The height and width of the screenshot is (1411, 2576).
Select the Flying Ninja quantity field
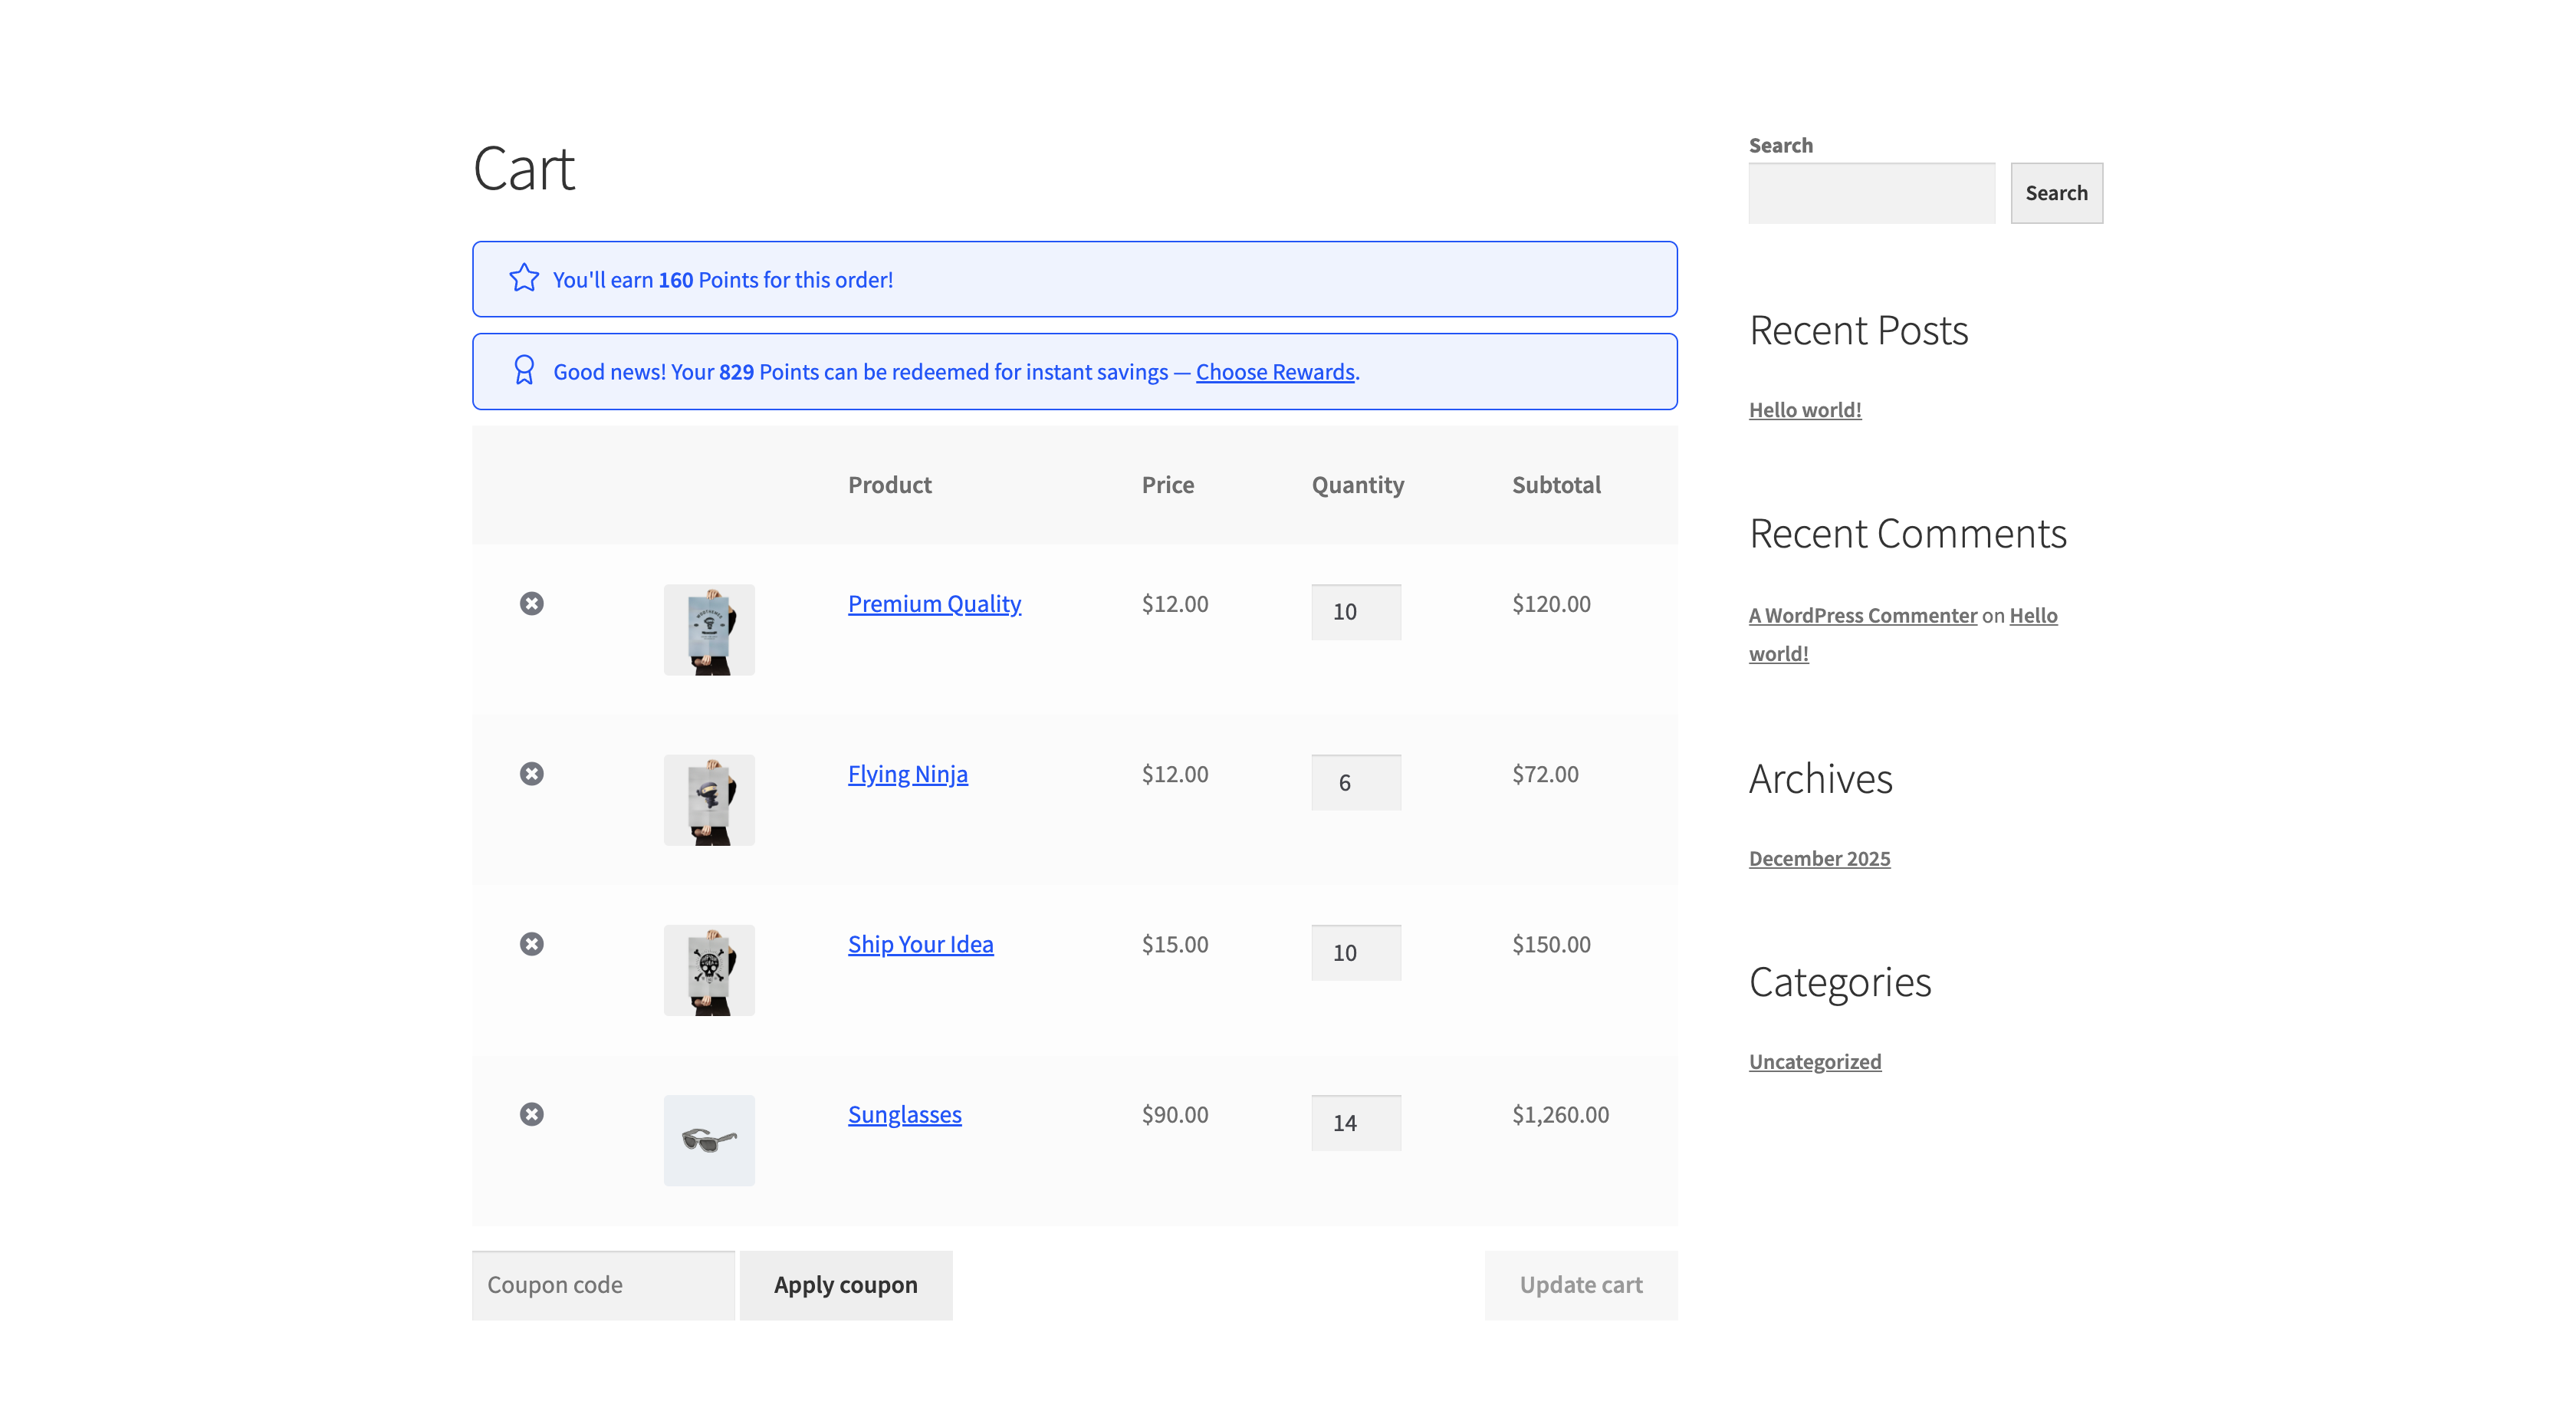pyautogui.click(x=1355, y=782)
